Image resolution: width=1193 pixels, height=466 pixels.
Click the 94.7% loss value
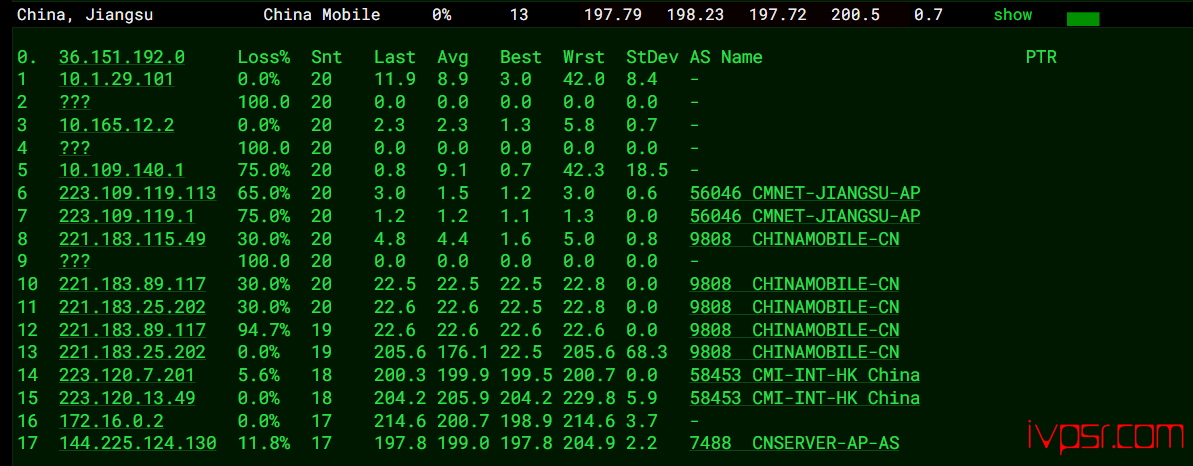click(x=263, y=330)
